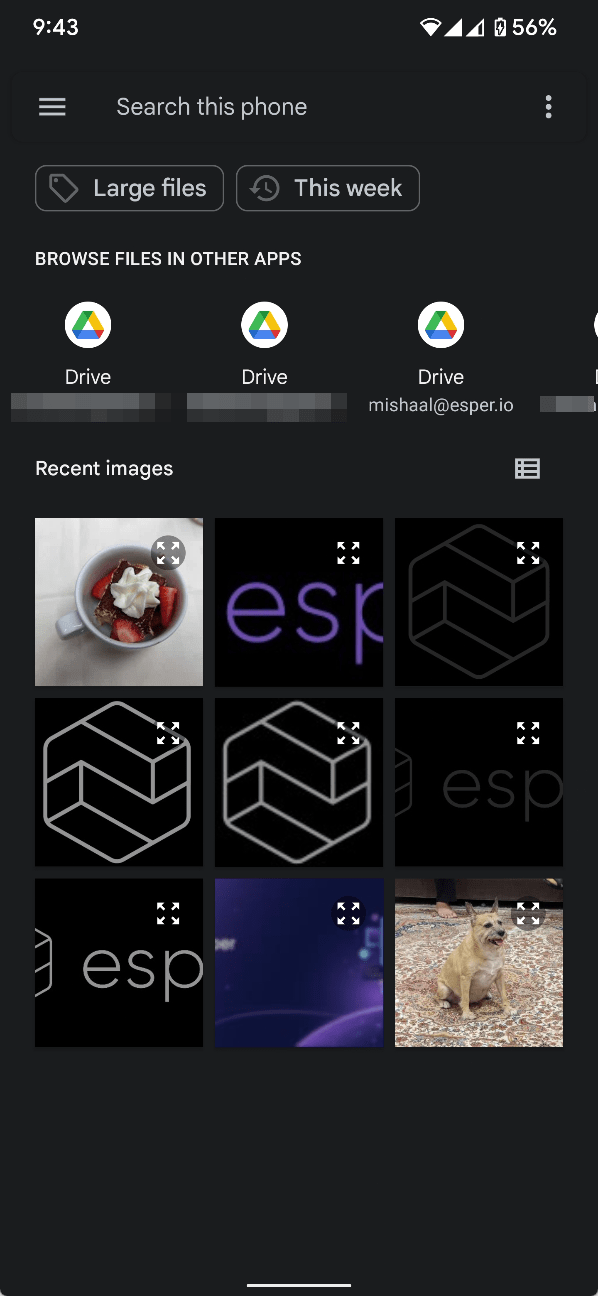This screenshot has width=598, height=1296.
Task: Tap the Wi-Fi status icon
Action: point(430,27)
